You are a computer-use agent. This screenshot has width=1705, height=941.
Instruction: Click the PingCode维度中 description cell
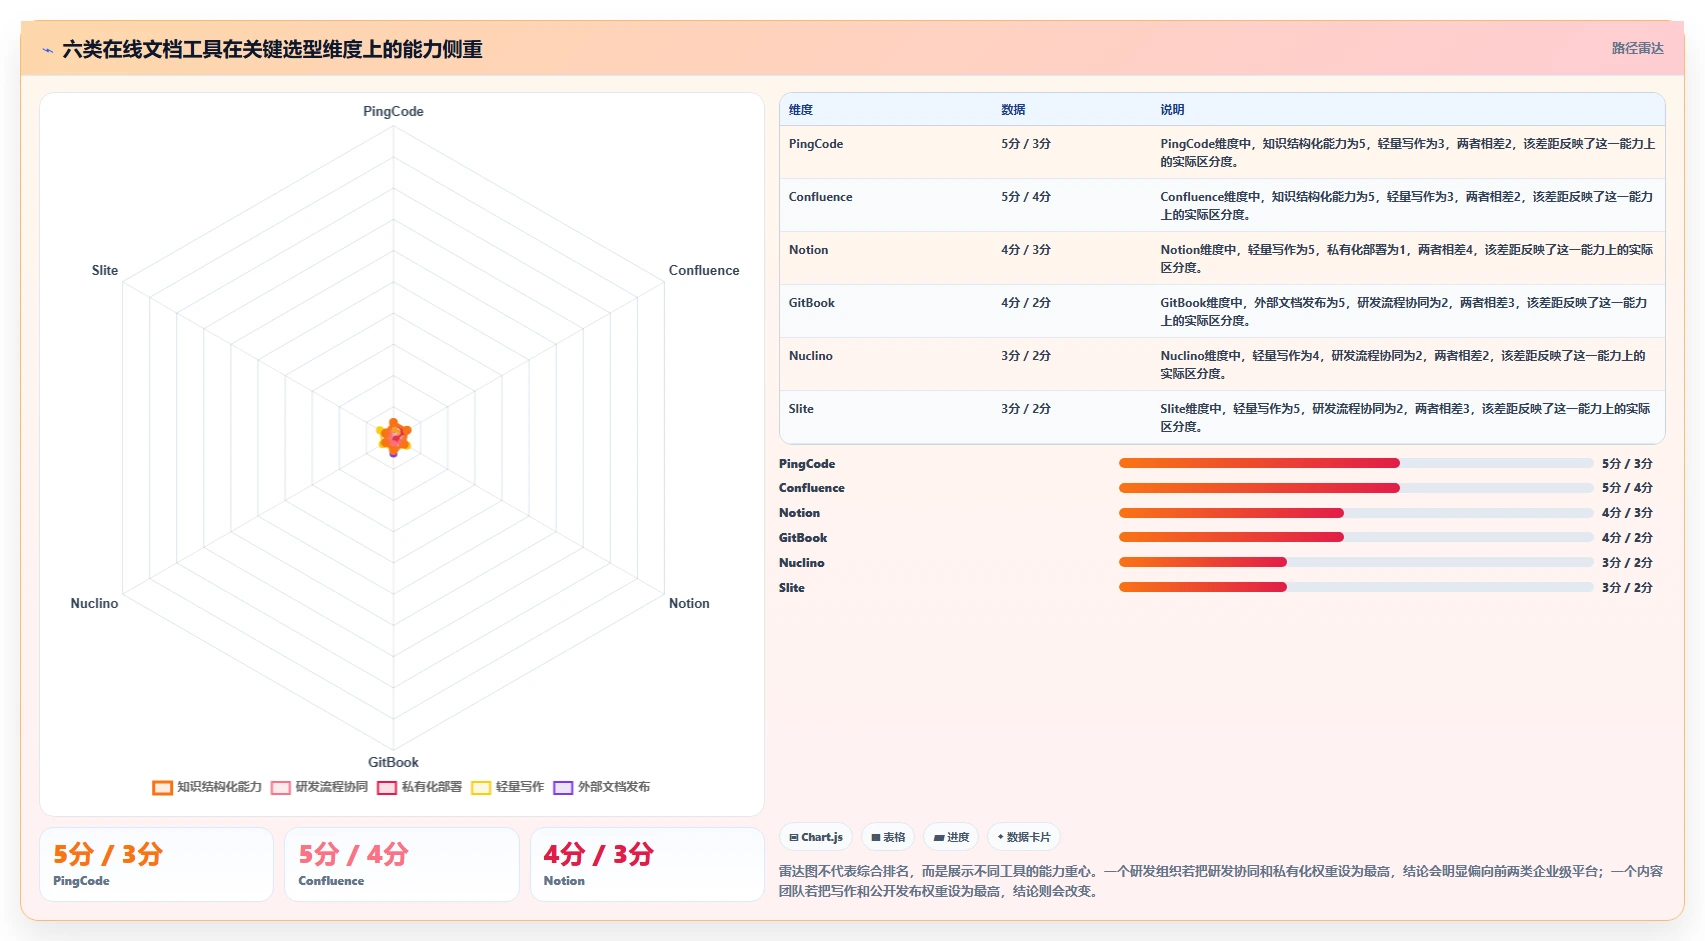(x=1408, y=152)
